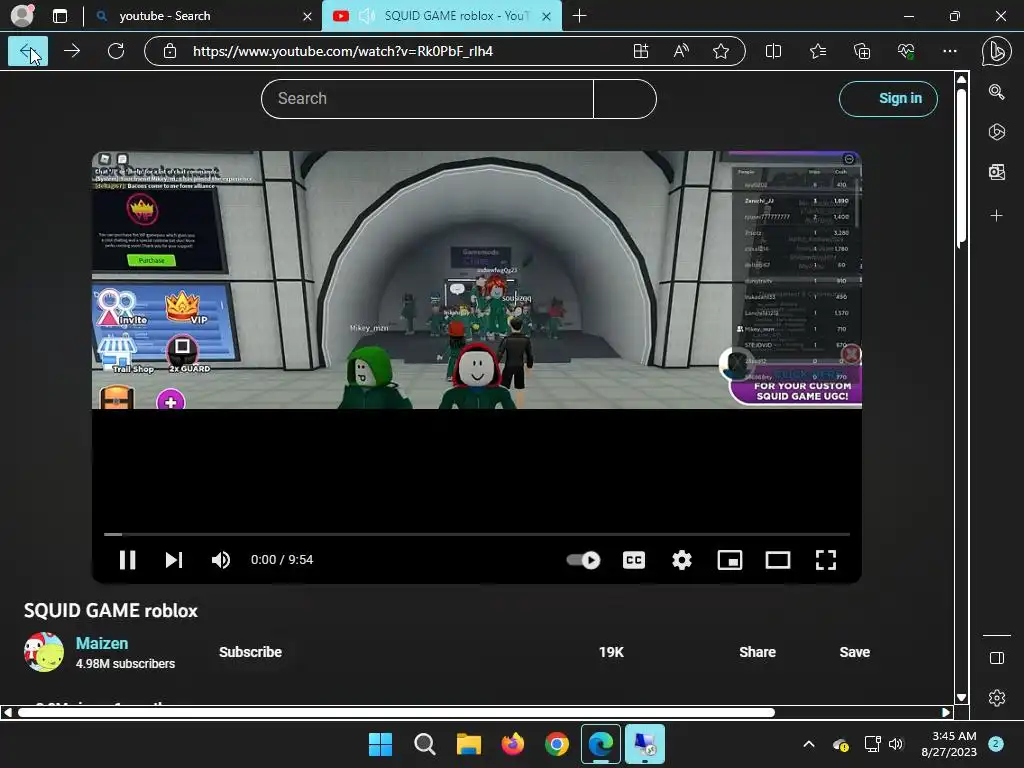Click the YouTube search submit button
This screenshot has width=1024, height=768.
625,99
